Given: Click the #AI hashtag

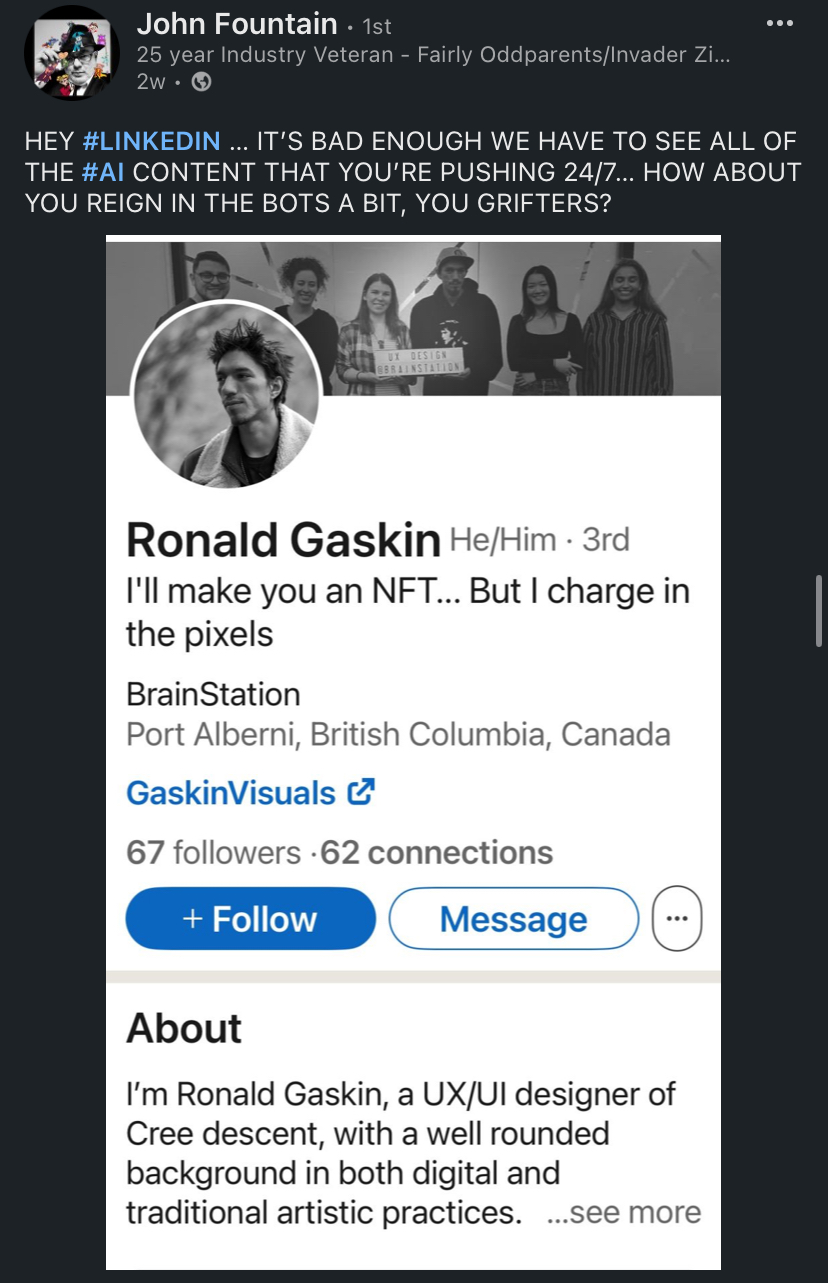Looking at the screenshot, I should click(x=104, y=172).
